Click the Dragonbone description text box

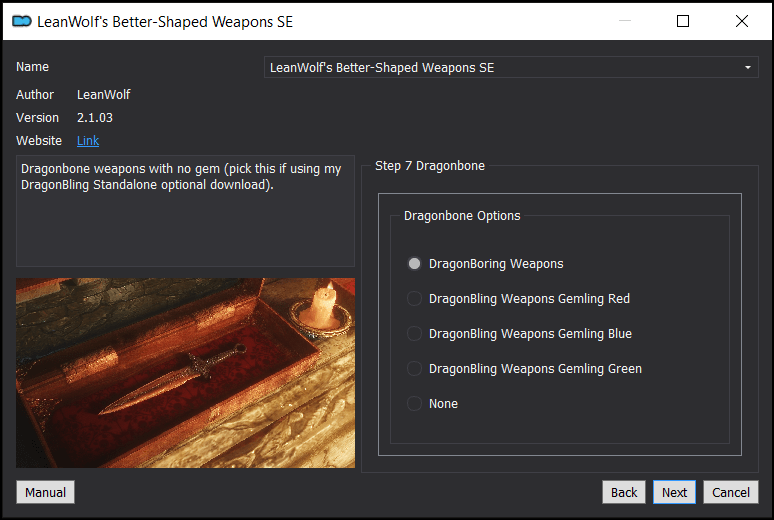pyautogui.click(x=185, y=211)
